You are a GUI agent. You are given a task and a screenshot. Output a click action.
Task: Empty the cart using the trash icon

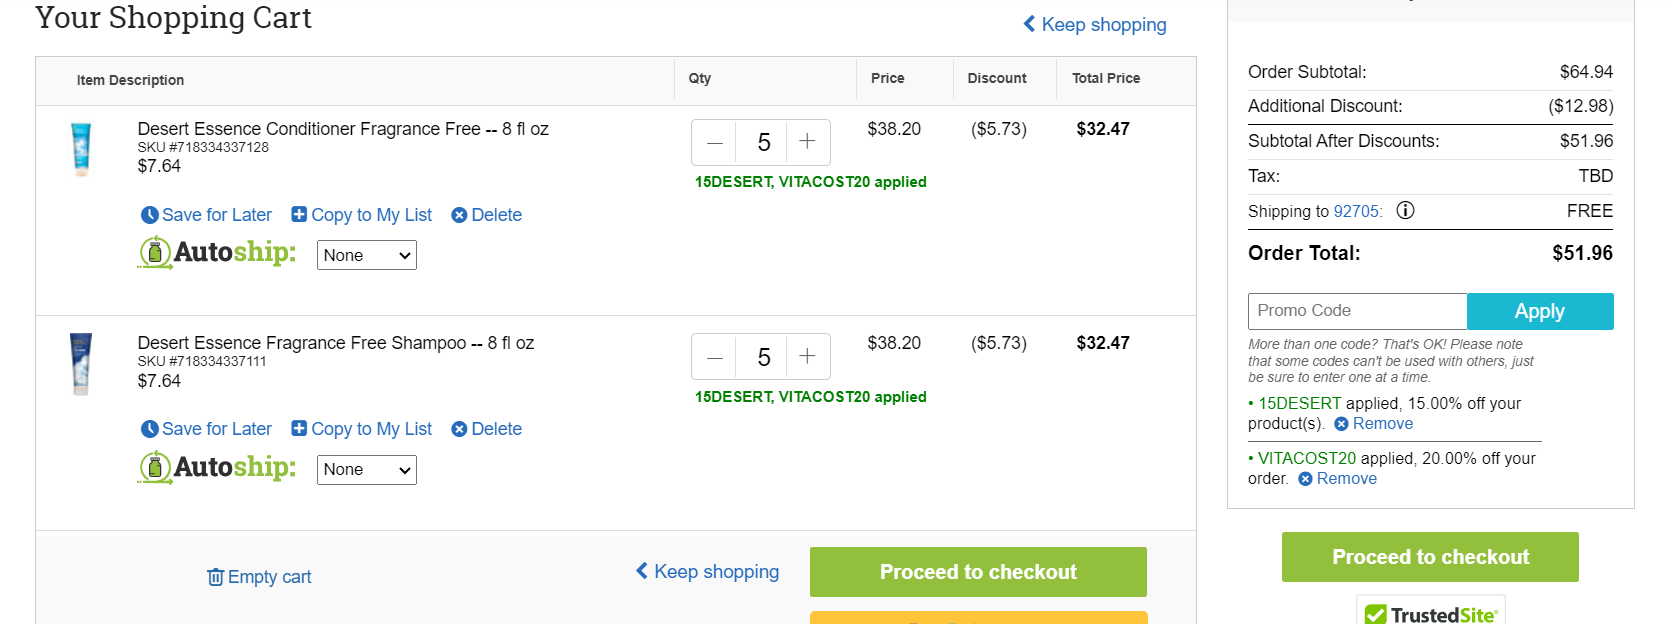[x=259, y=577]
